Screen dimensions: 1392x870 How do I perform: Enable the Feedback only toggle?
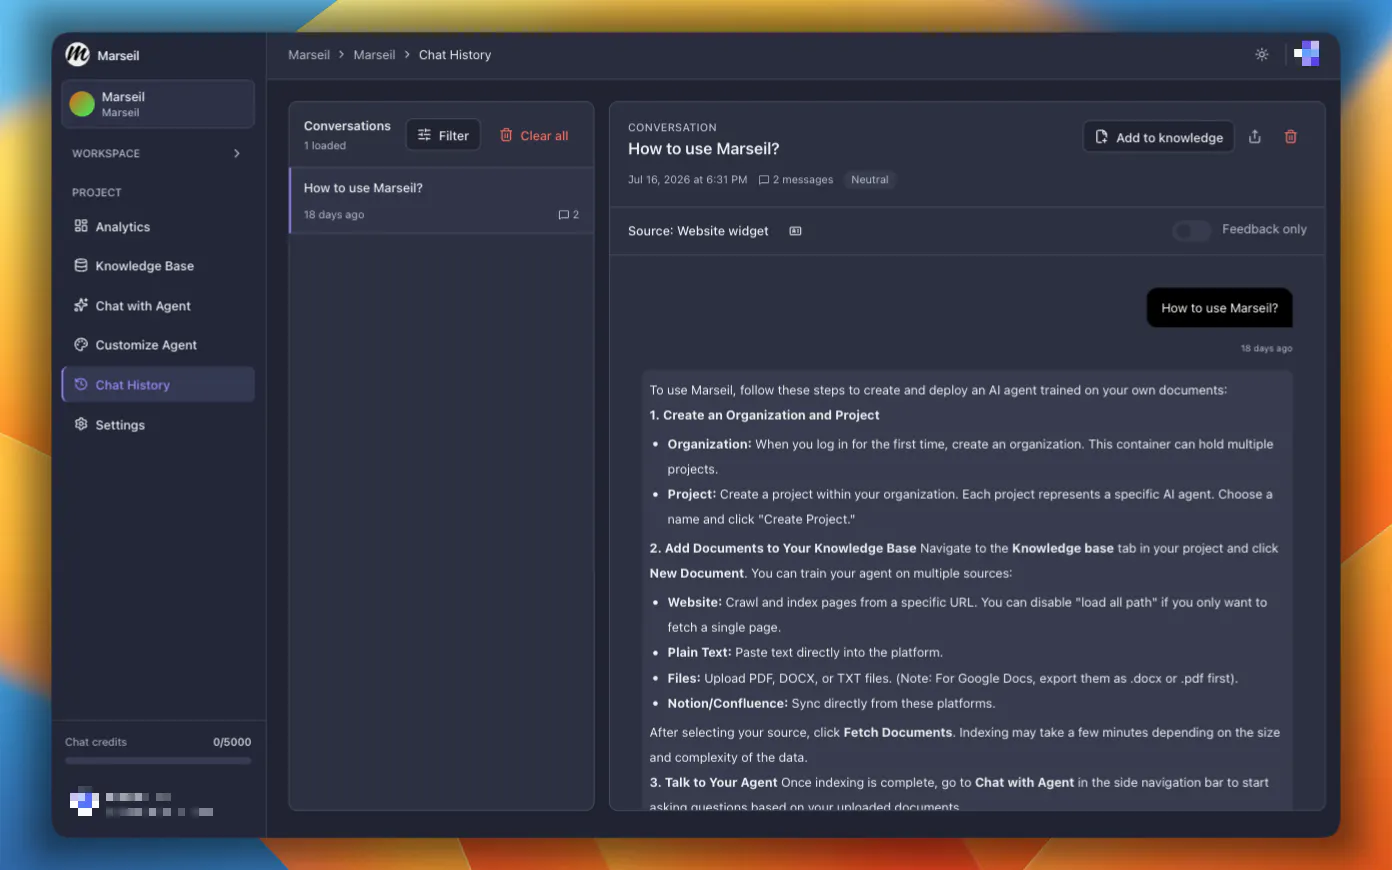pos(1191,230)
